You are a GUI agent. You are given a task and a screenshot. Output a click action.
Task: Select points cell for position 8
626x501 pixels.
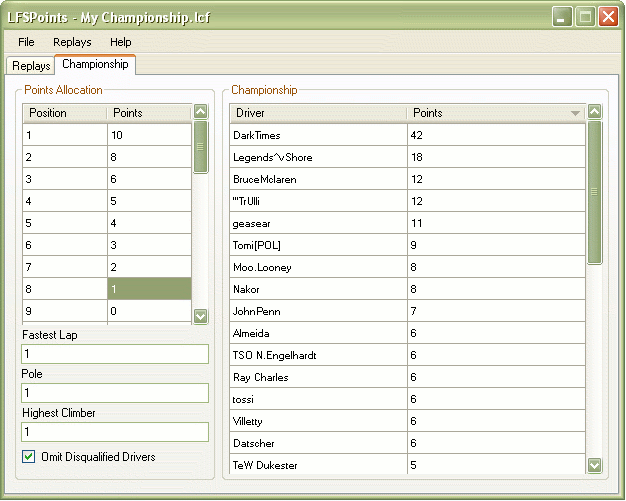[x=149, y=289]
